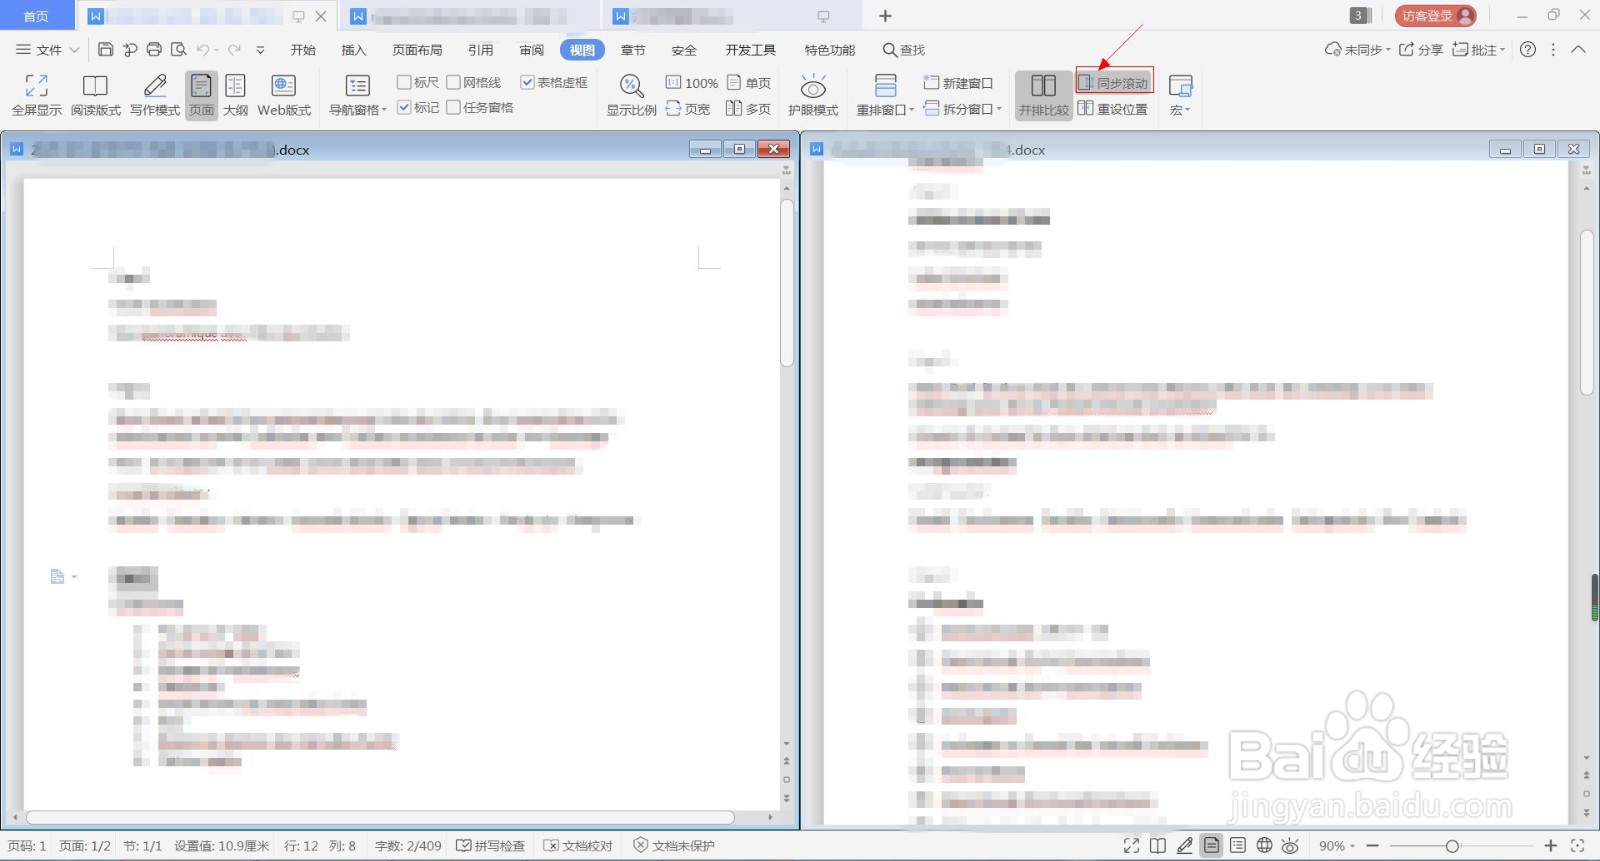This screenshot has height=861, width=1600.
Task: Click the zoom in plus button
Action: click(x=1551, y=846)
